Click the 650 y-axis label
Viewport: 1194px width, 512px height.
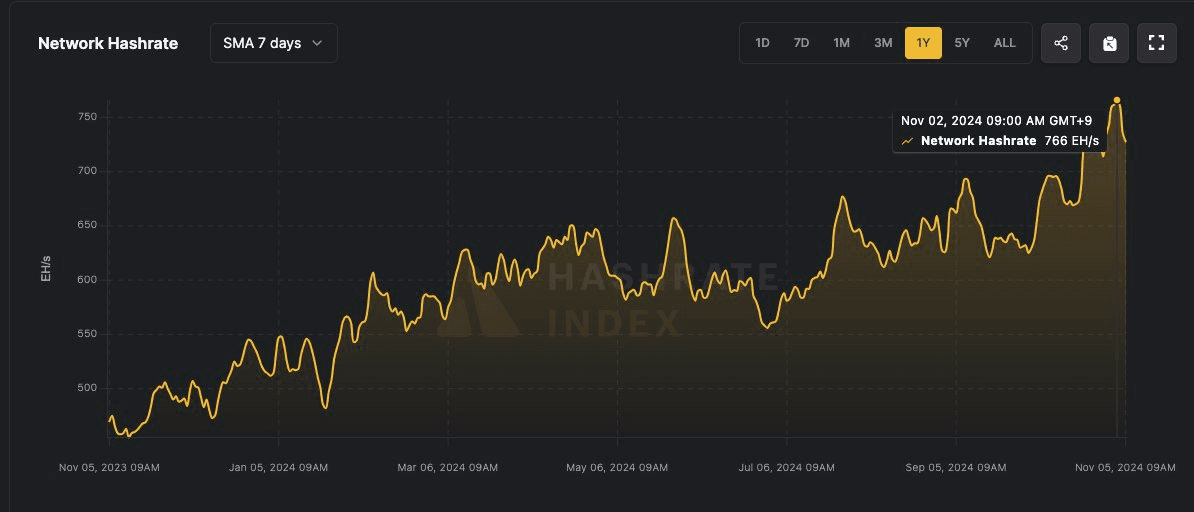(88, 226)
